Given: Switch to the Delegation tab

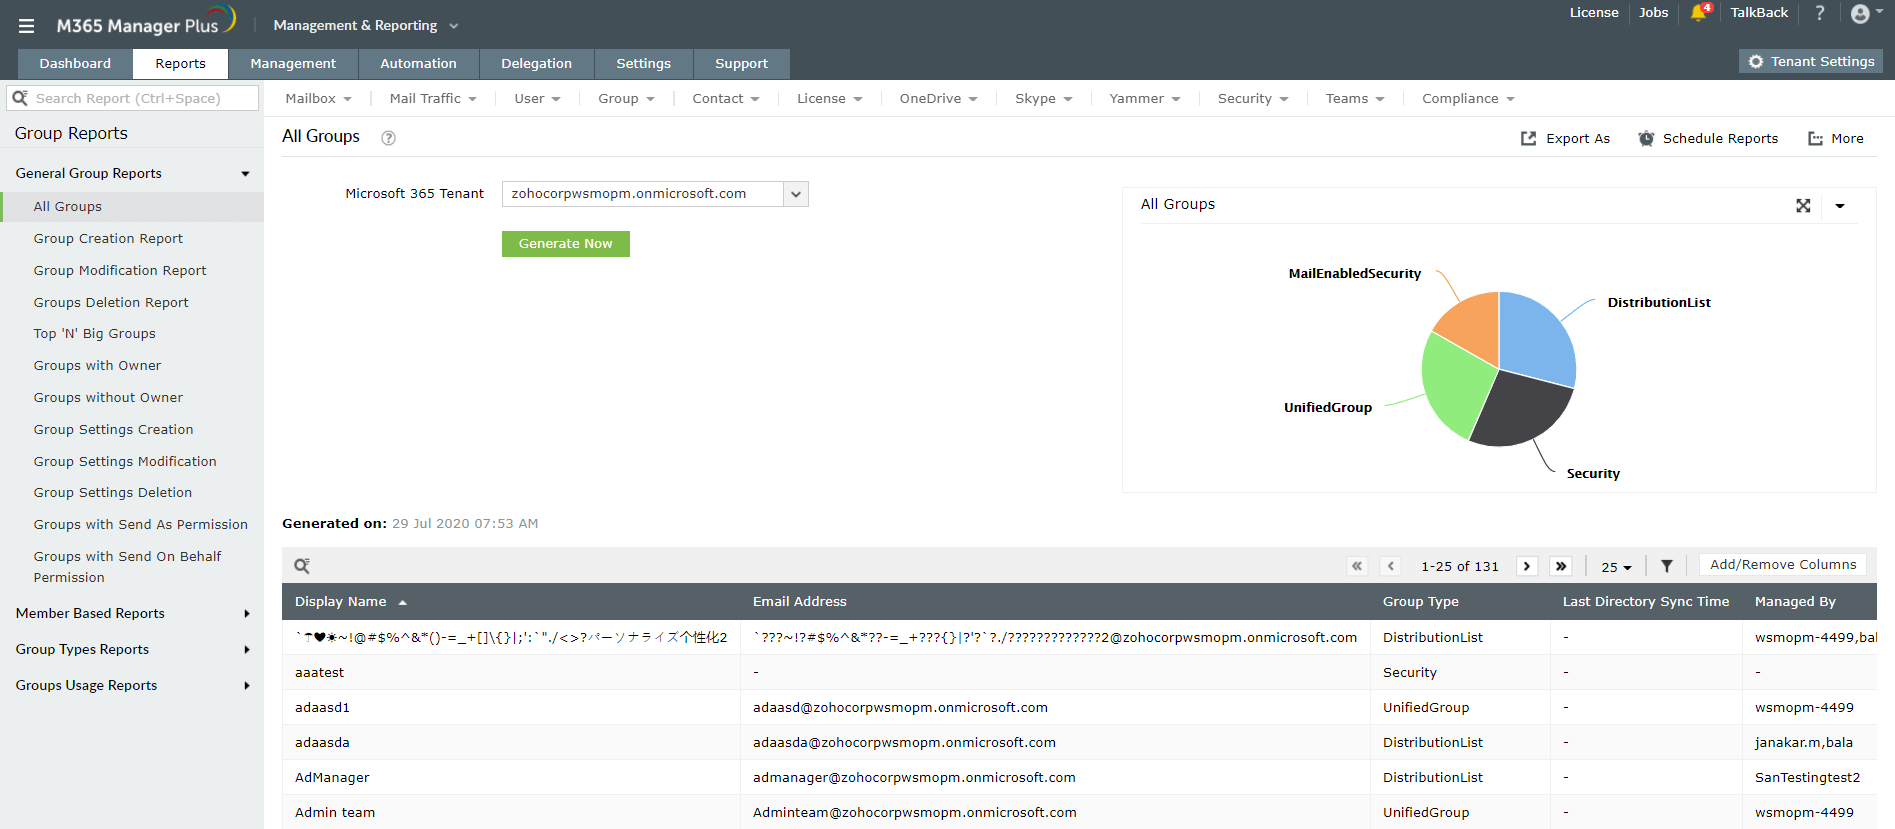Looking at the screenshot, I should (536, 63).
